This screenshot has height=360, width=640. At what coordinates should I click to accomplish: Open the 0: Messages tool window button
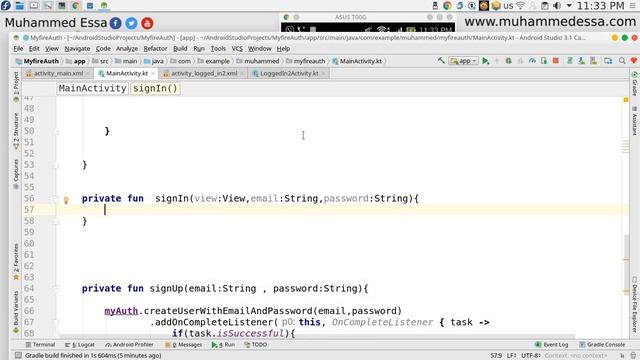coord(183,344)
